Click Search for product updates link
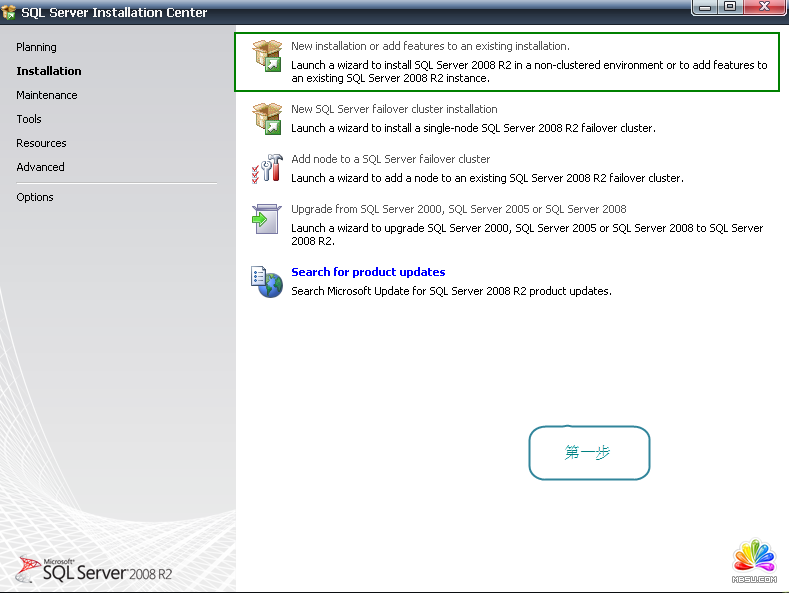 click(x=368, y=272)
